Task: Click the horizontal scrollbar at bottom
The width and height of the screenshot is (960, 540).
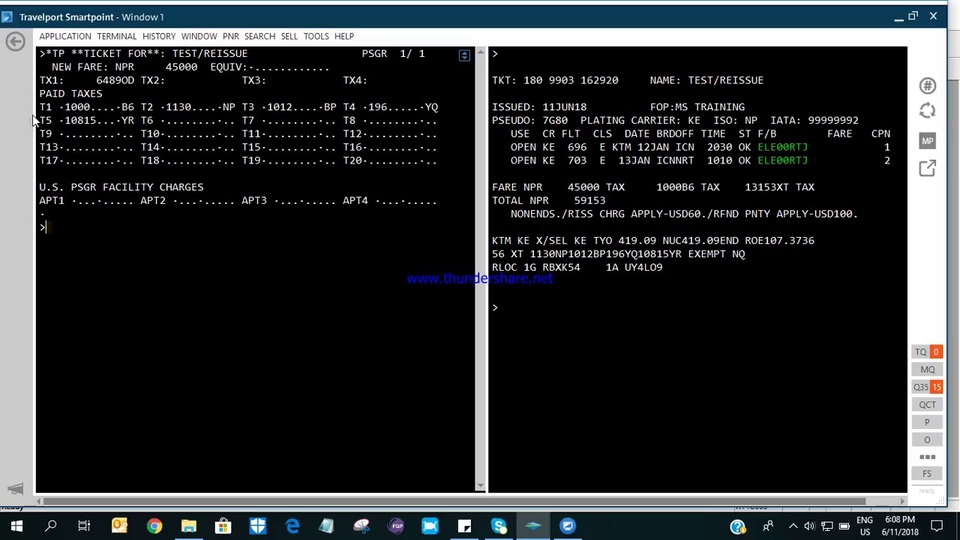Action: coord(454,501)
